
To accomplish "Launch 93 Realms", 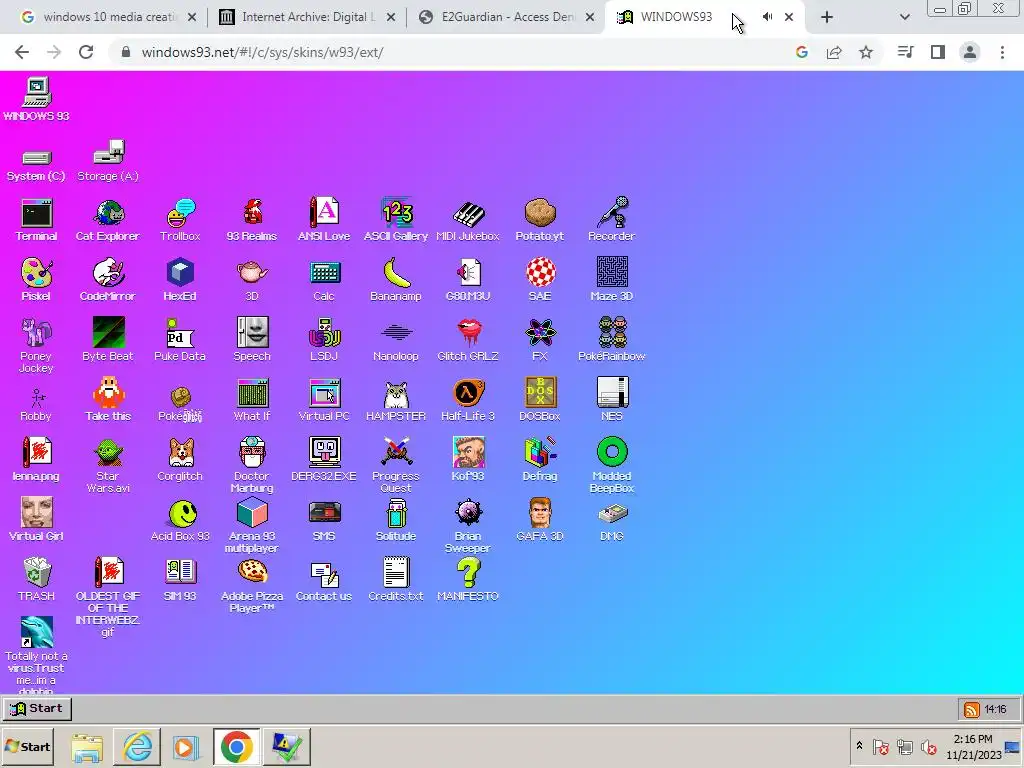I will point(252,220).
